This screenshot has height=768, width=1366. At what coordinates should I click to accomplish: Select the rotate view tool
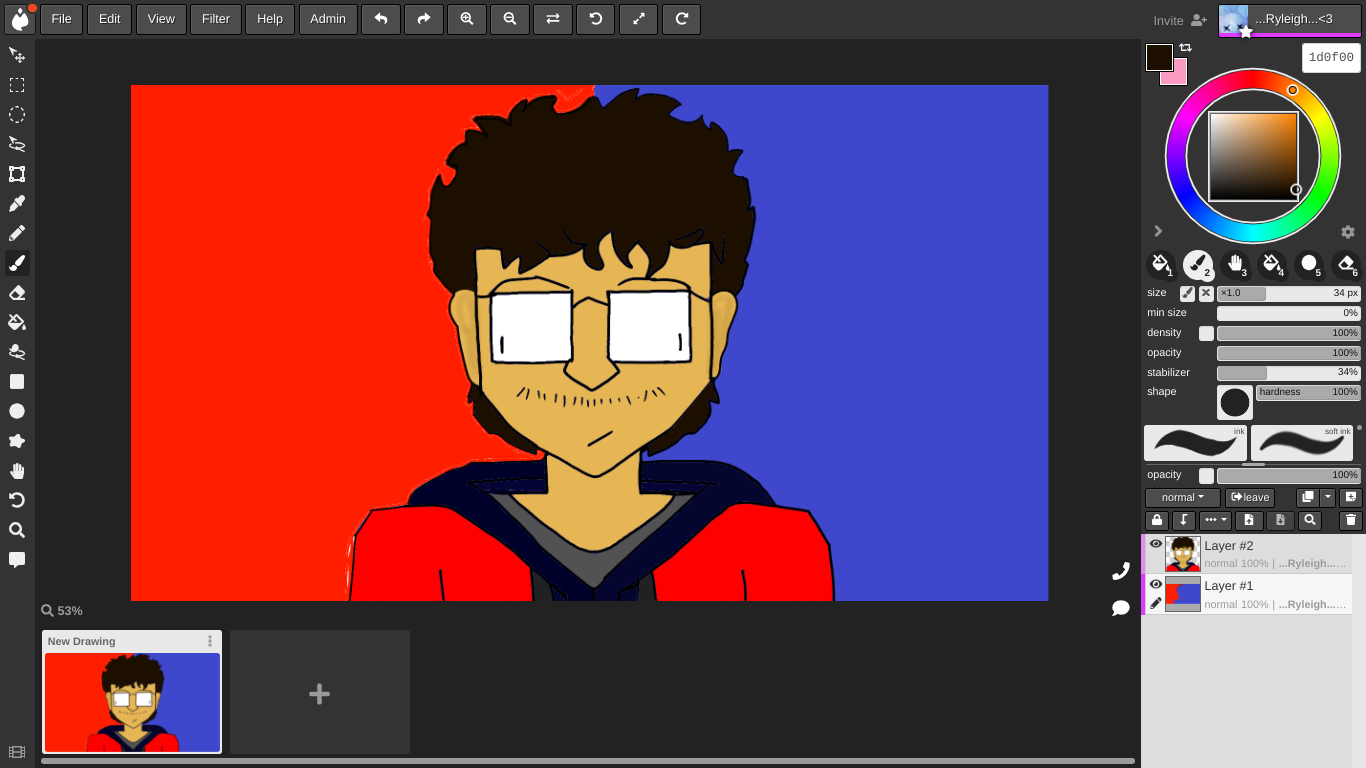click(x=17, y=500)
